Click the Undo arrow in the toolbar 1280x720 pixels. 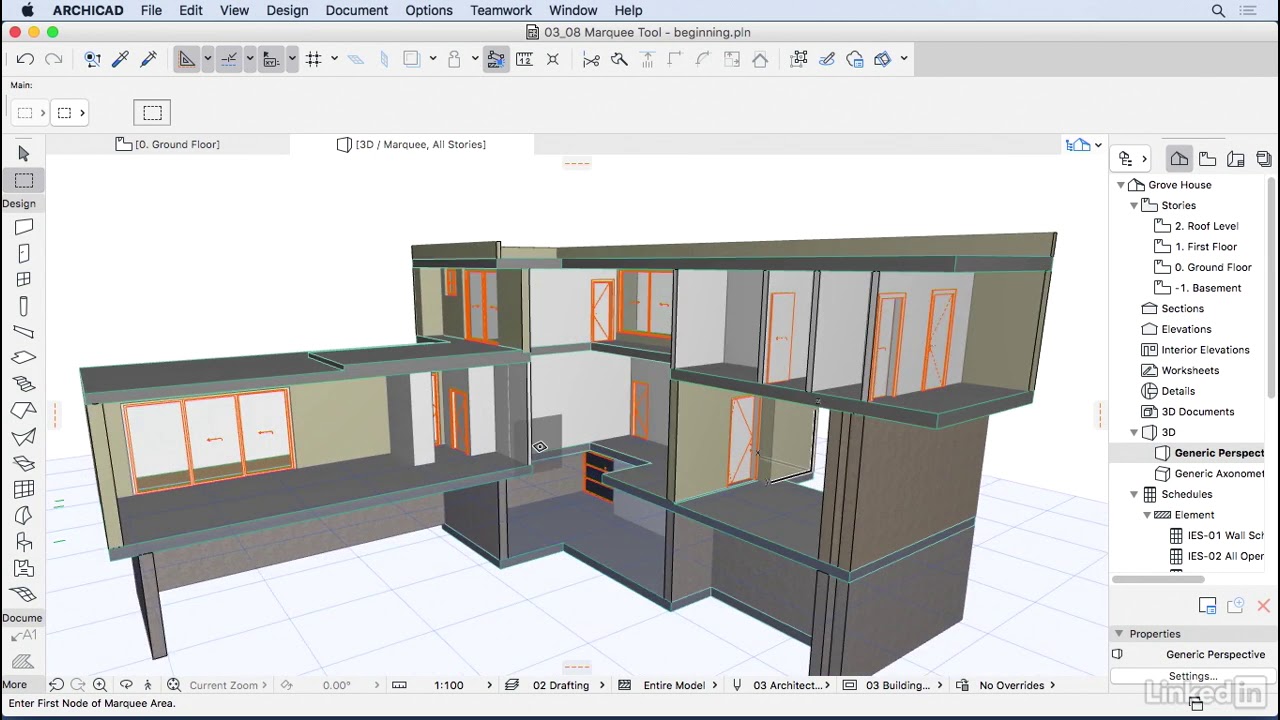point(25,59)
